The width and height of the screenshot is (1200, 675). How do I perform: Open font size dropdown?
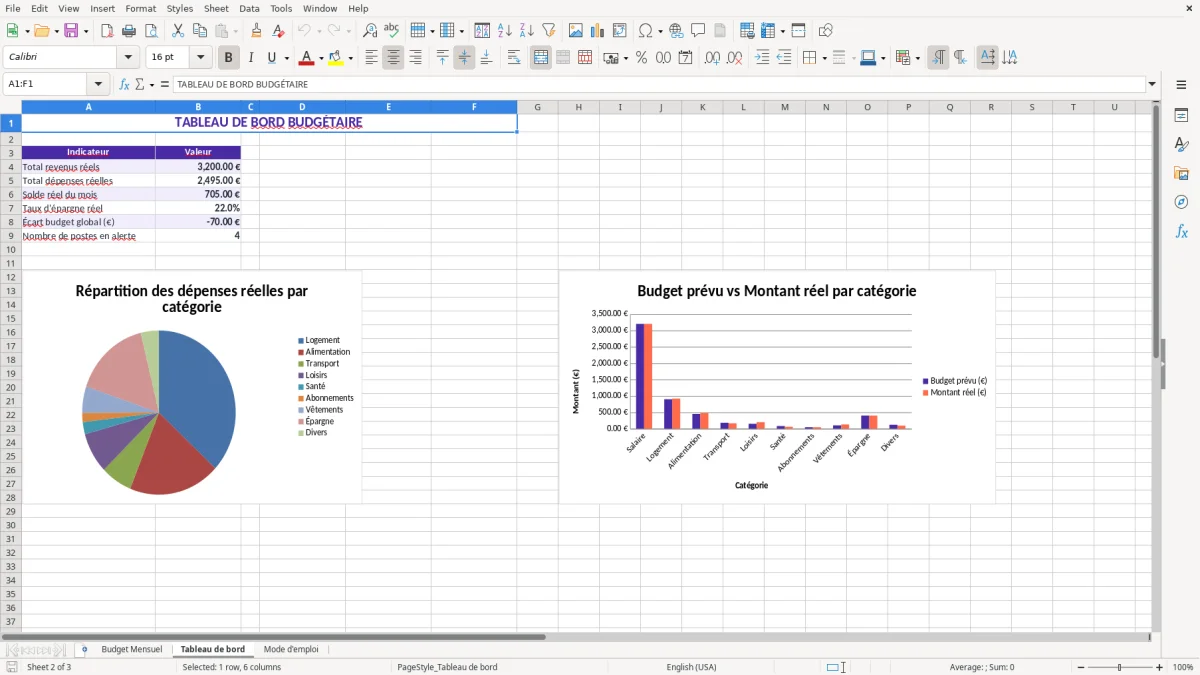pos(200,58)
